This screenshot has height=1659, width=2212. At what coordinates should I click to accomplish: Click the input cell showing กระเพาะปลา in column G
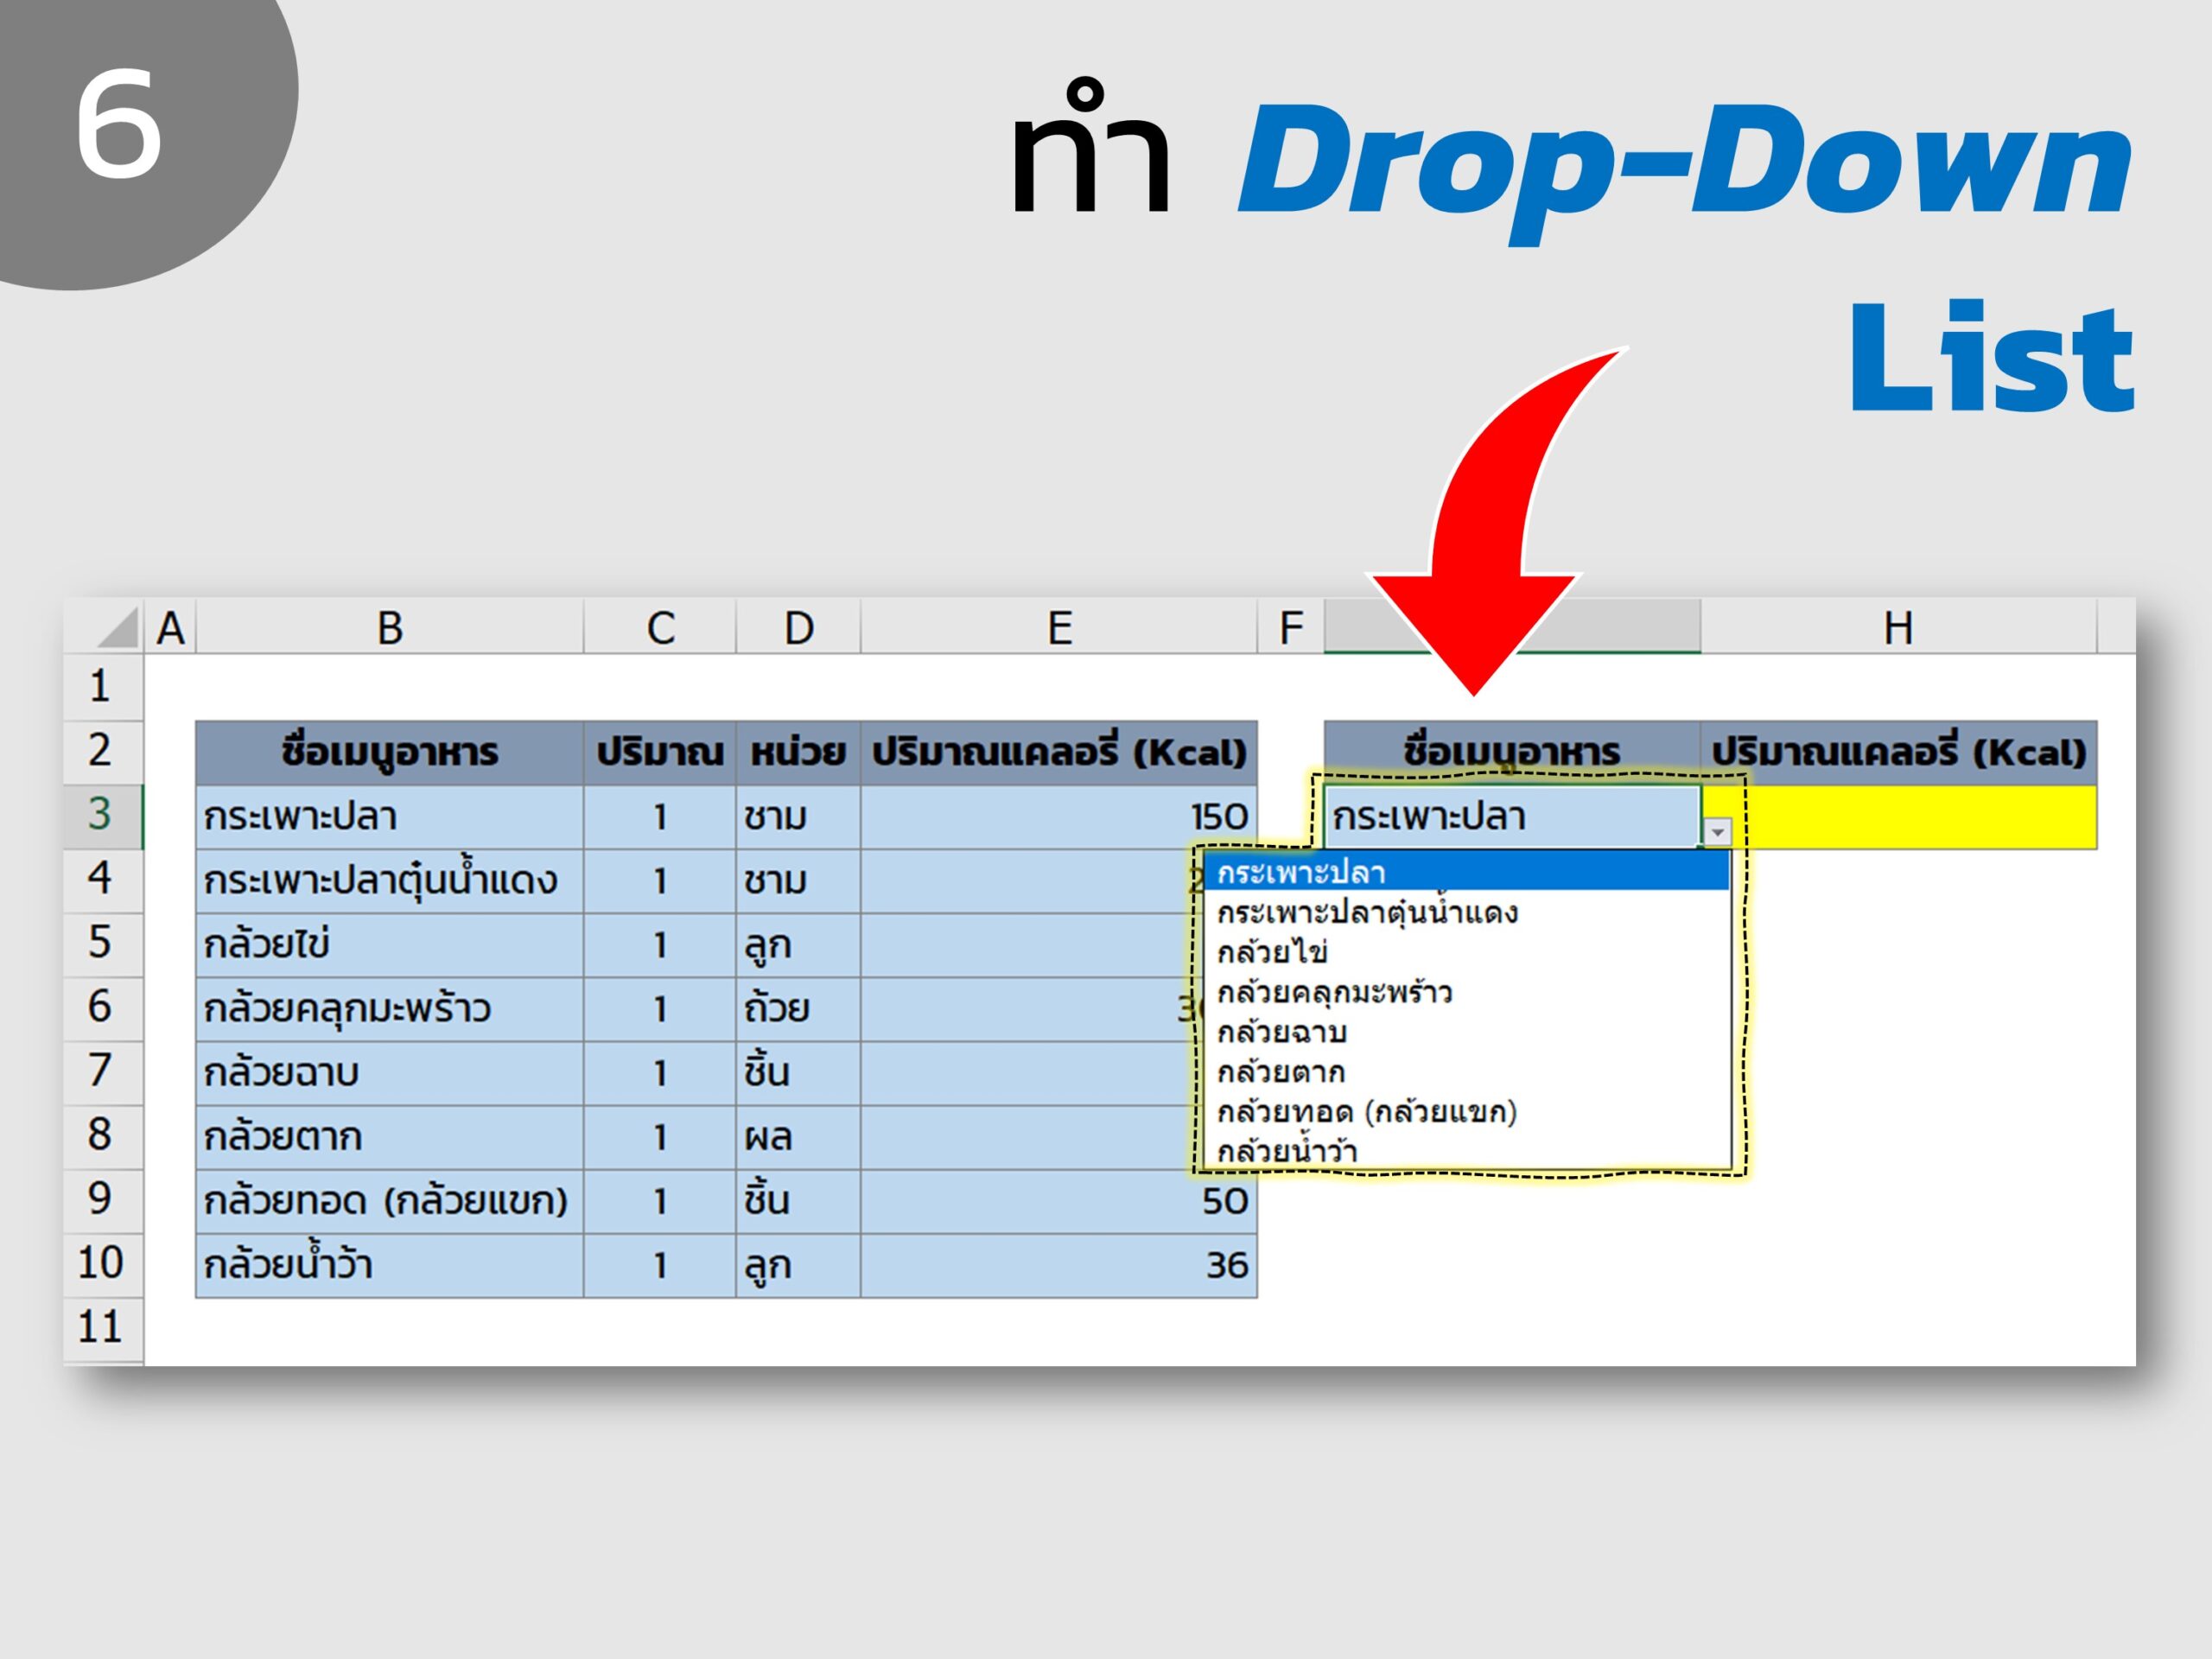(x=1512, y=817)
